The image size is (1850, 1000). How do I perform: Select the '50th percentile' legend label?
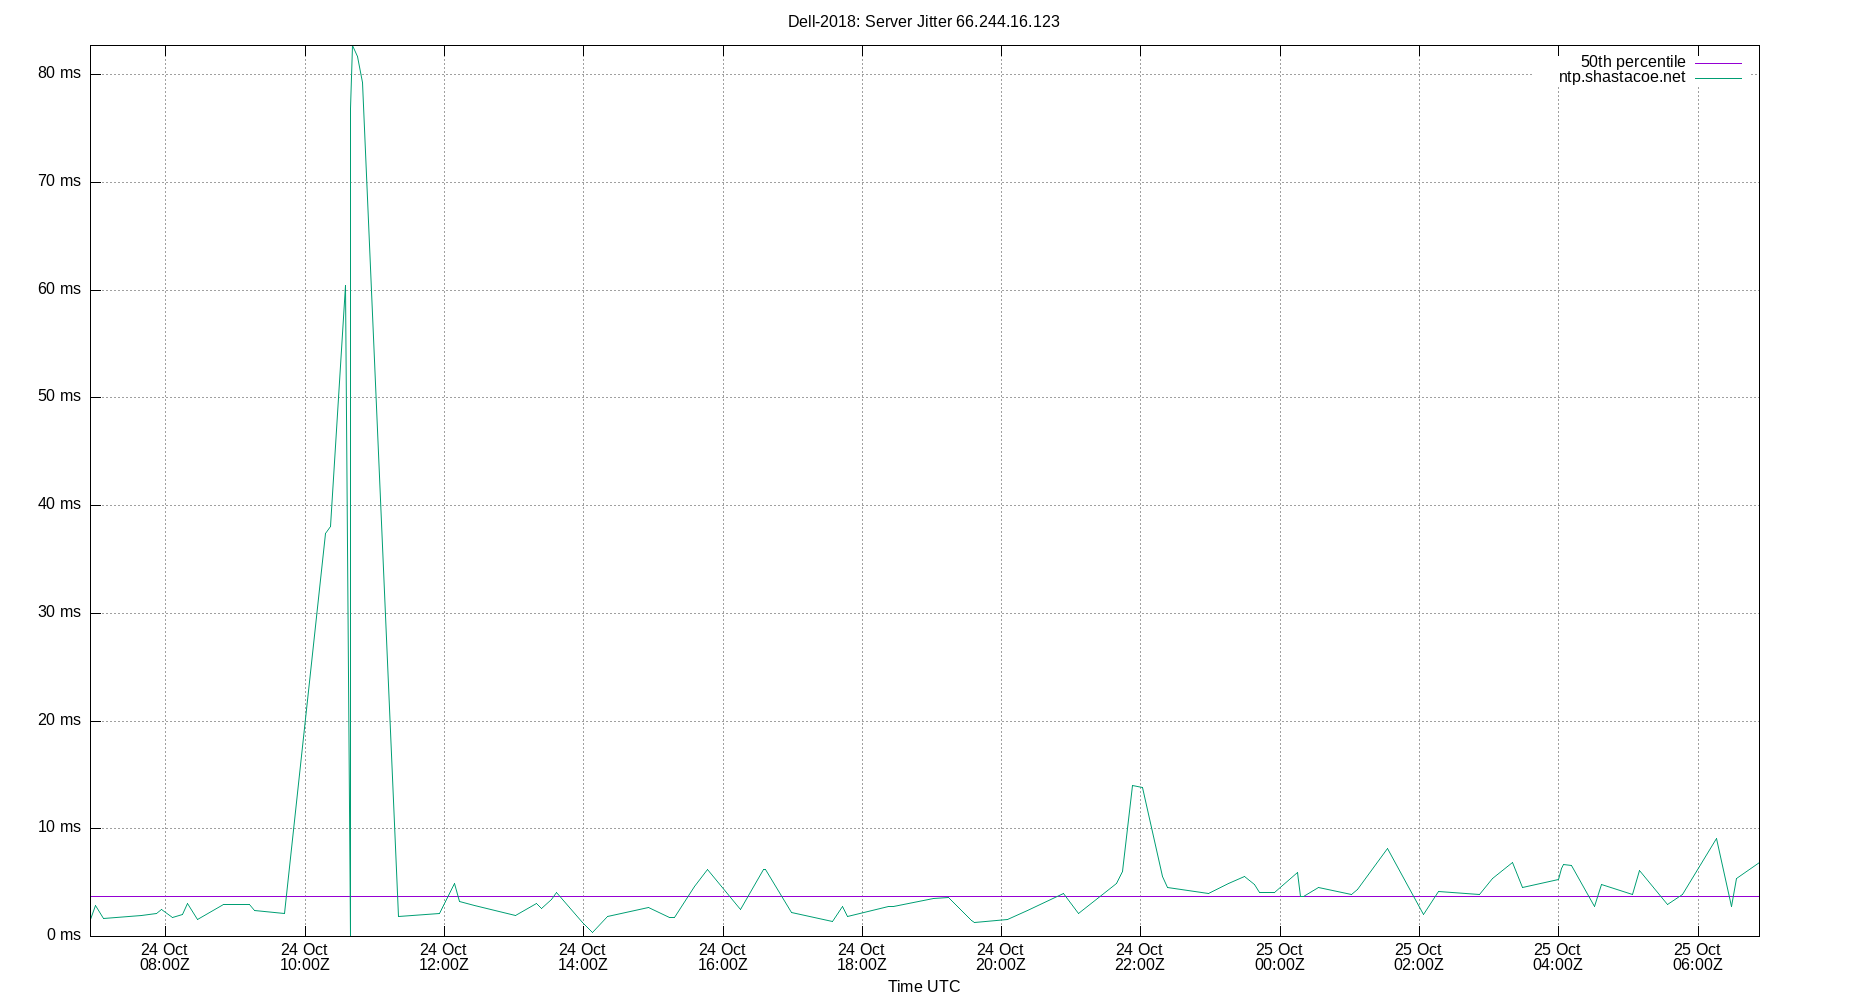pos(1633,62)
